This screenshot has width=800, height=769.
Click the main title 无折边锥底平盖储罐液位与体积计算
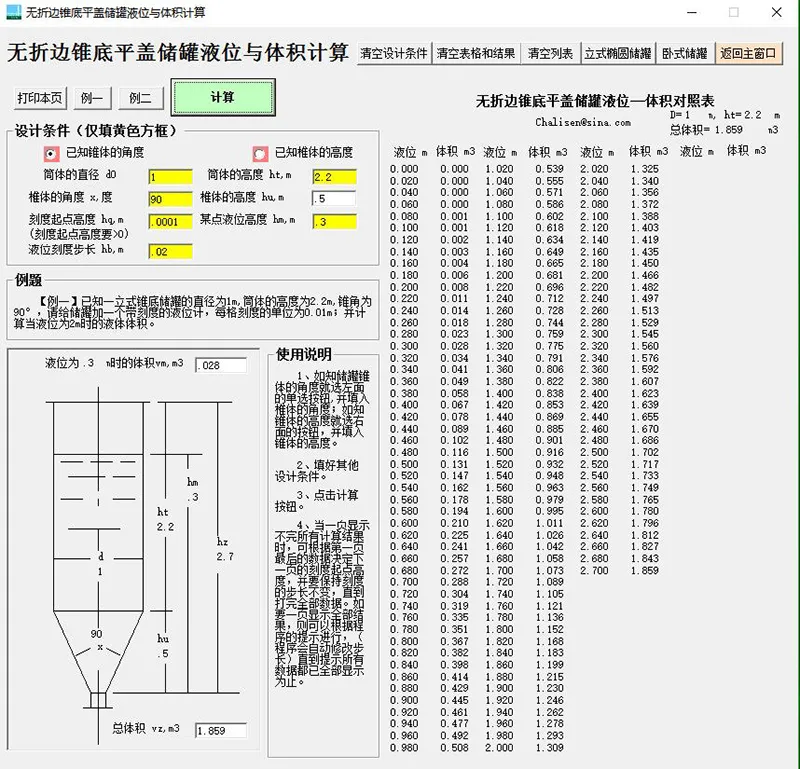(178, 53)
